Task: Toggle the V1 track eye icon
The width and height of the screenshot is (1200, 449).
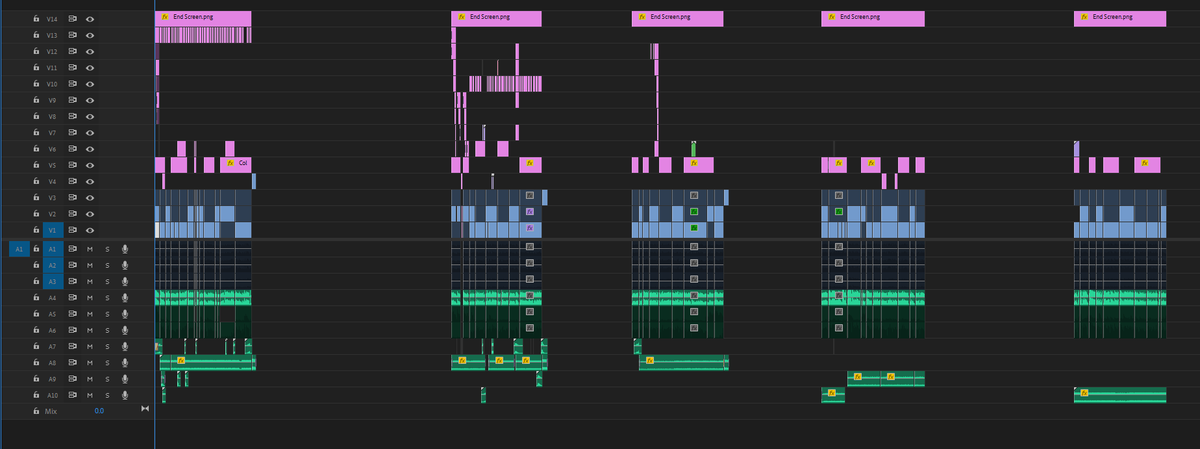Action: click(x=90, y=230)
